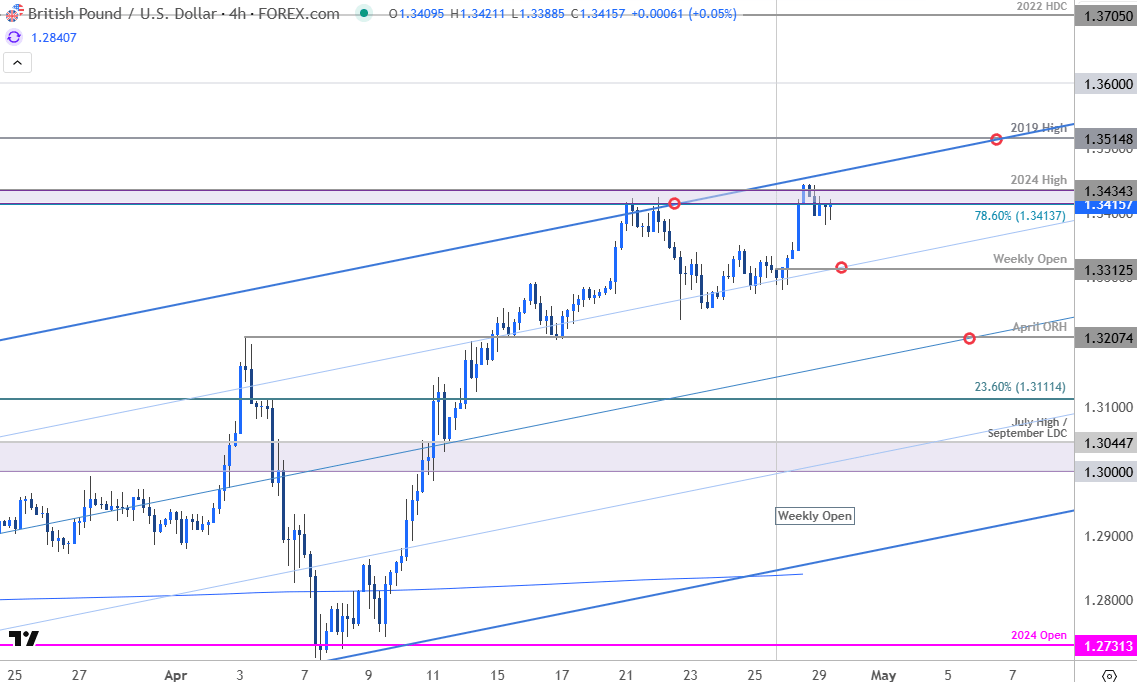This screenshot has height=682, width=1137.
Task: Click the July High / September LDC label
Action: coord(1028,428)
